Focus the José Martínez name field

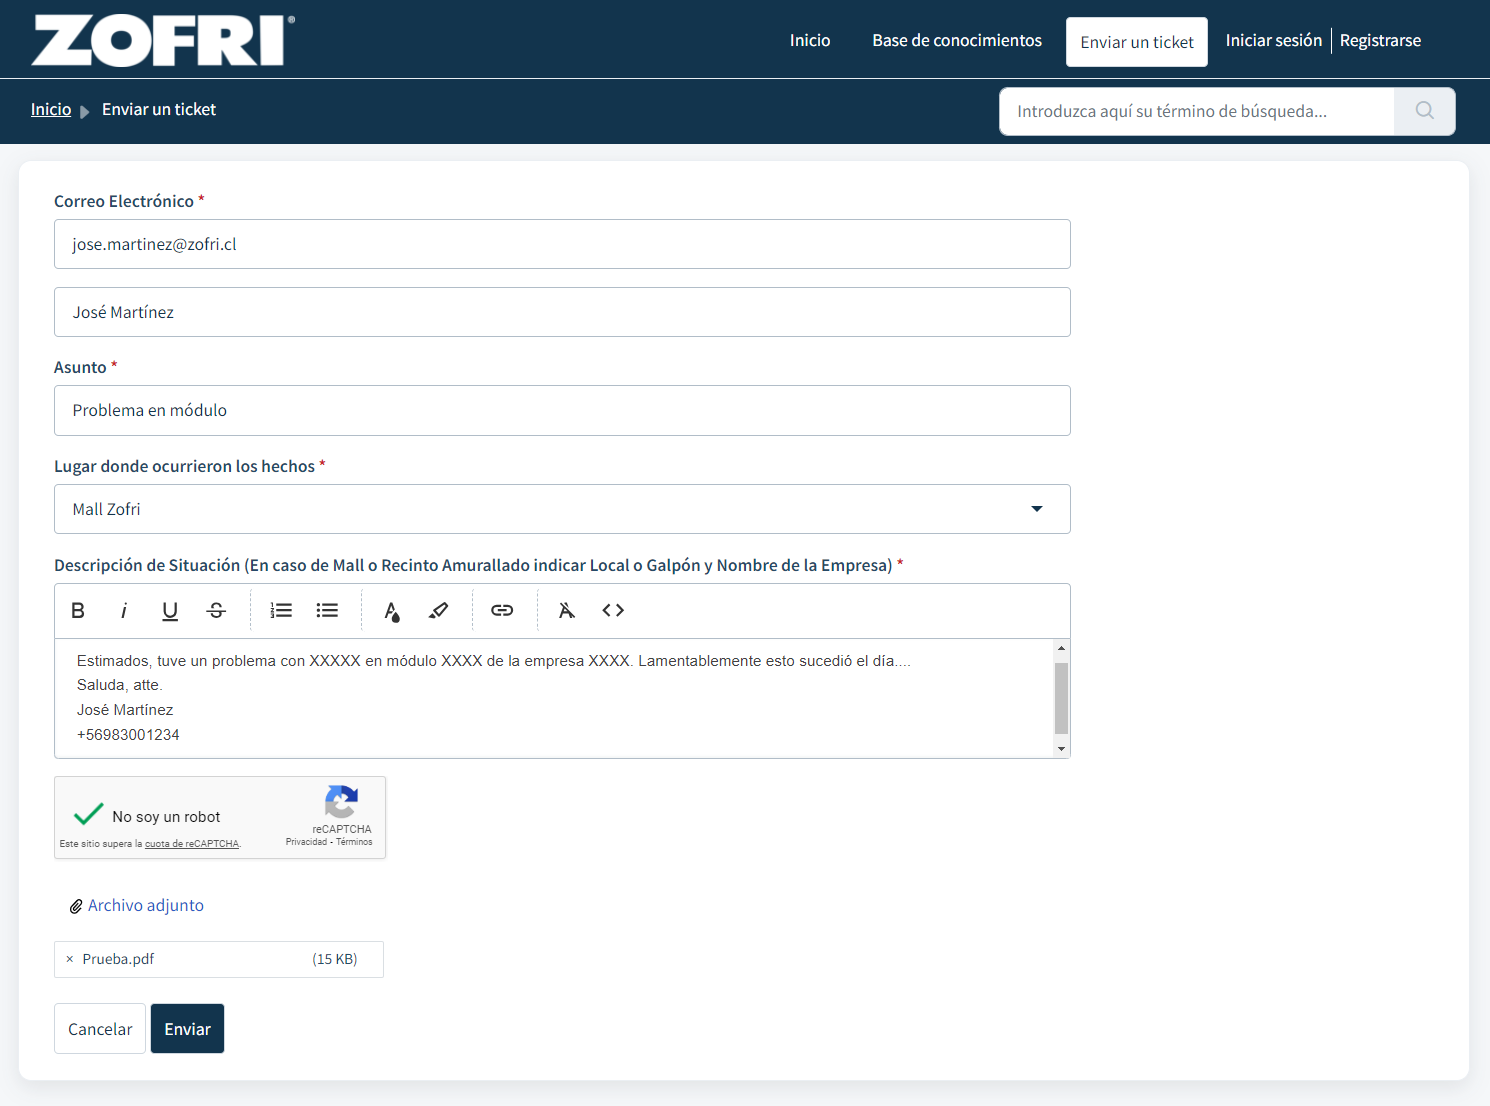tap(562, 312)
